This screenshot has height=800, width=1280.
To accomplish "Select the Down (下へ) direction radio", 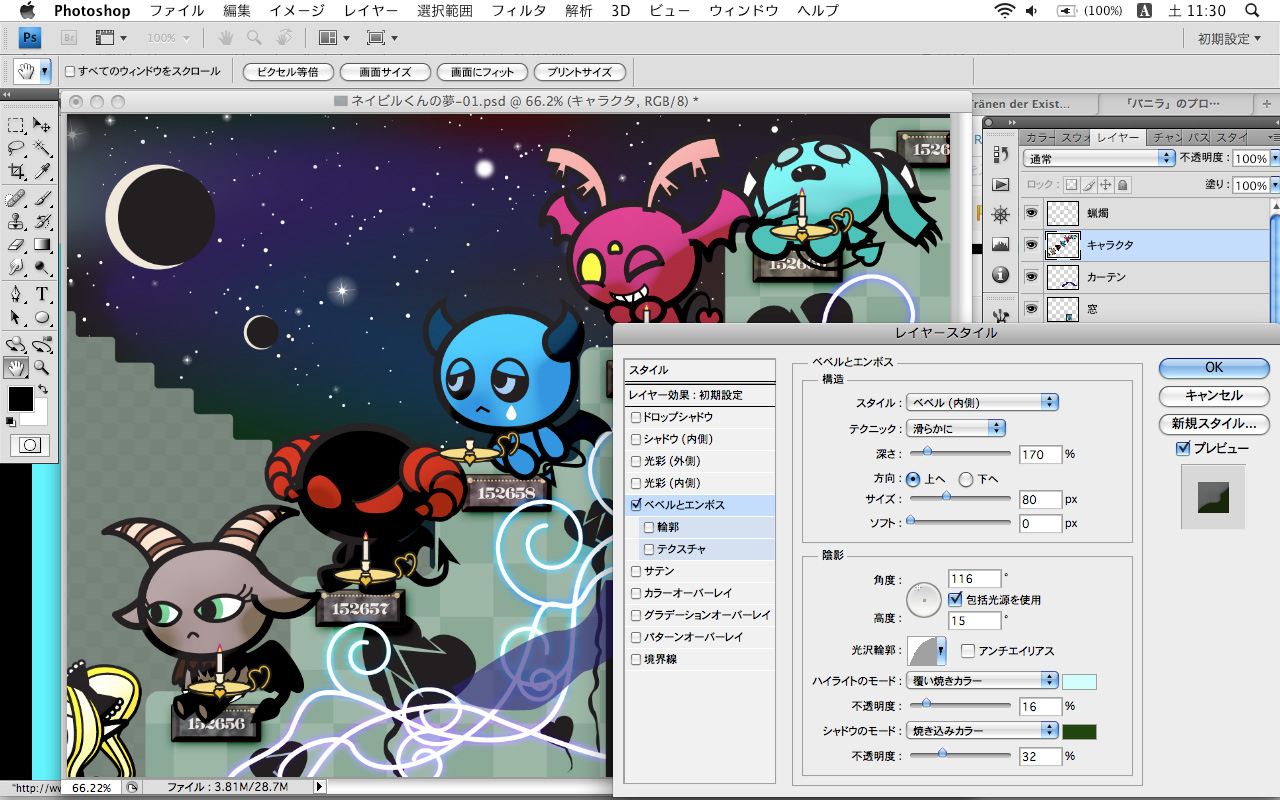I will click(x=966, y=479).
